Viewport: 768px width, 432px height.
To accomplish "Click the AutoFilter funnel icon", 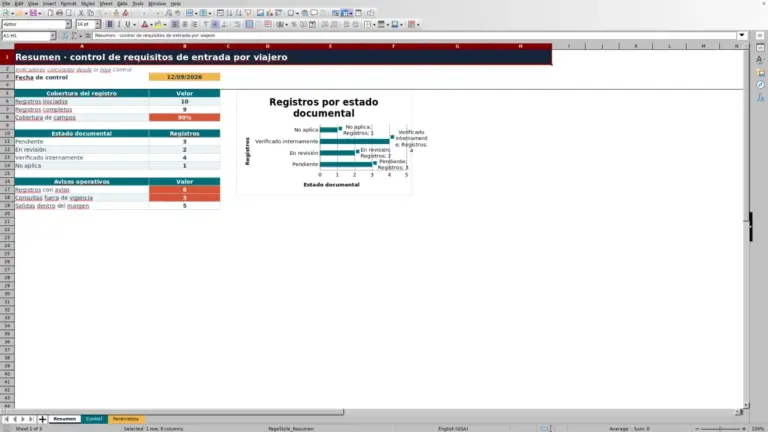I will [x=248, y=13].
